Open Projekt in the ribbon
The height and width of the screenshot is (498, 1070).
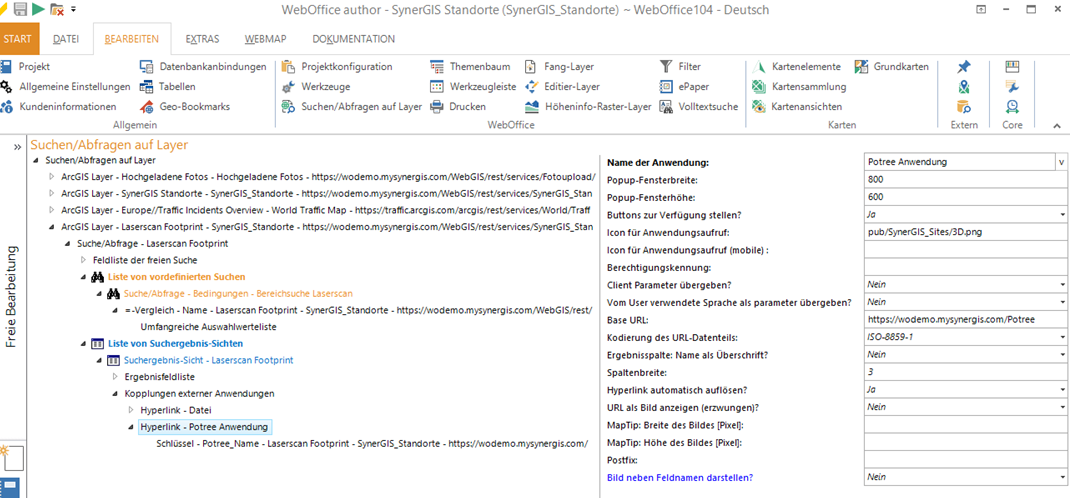pos(25,67)
